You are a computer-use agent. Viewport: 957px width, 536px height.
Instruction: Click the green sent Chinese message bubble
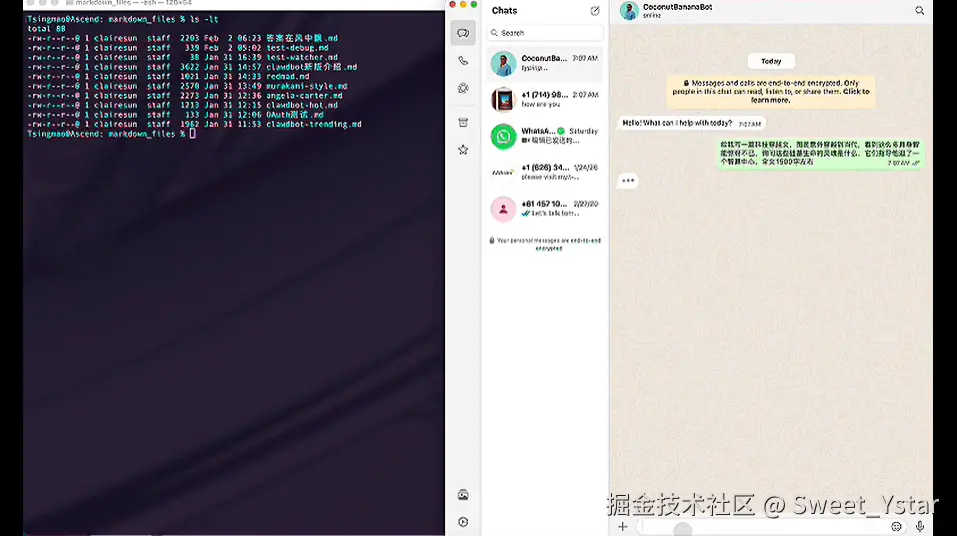click(x=820, y=153)
